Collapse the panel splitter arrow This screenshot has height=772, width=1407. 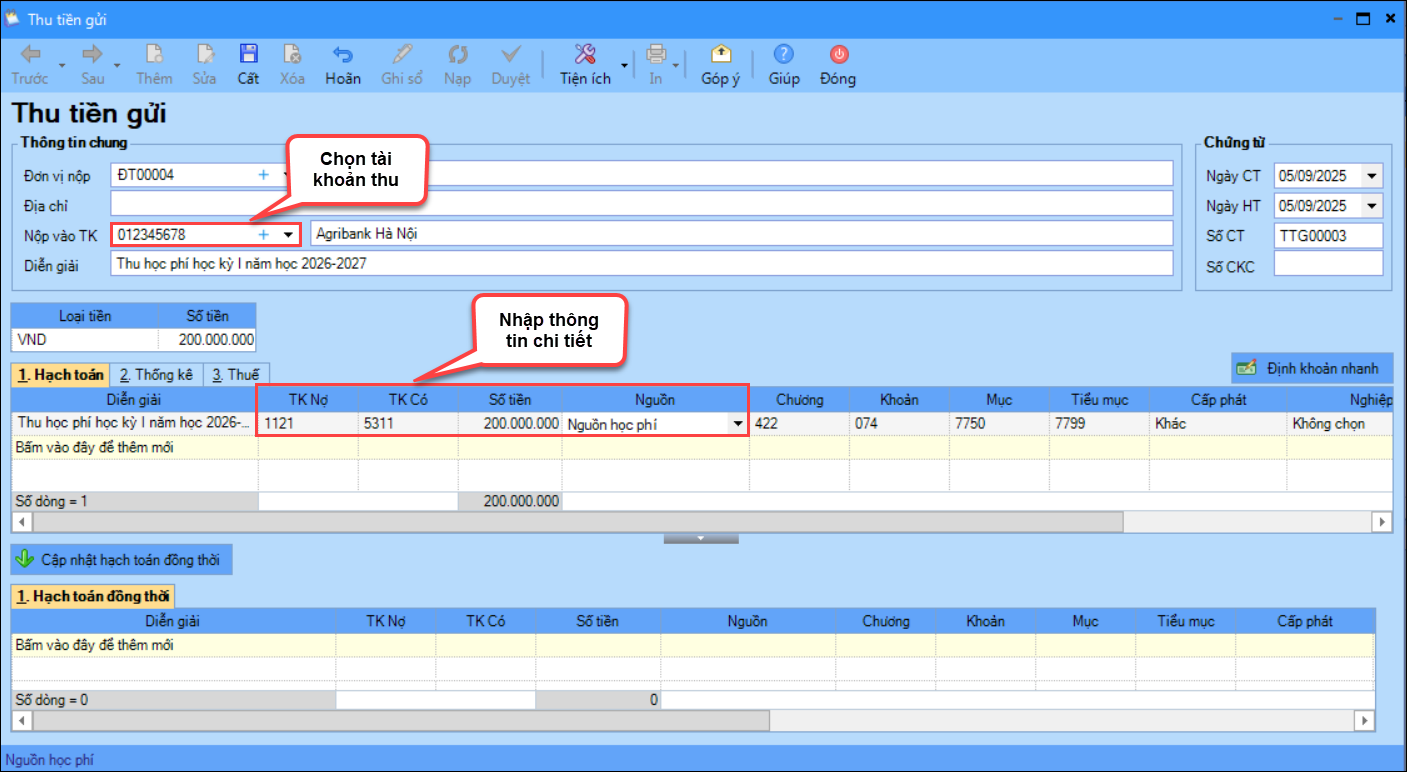[701, 538]
